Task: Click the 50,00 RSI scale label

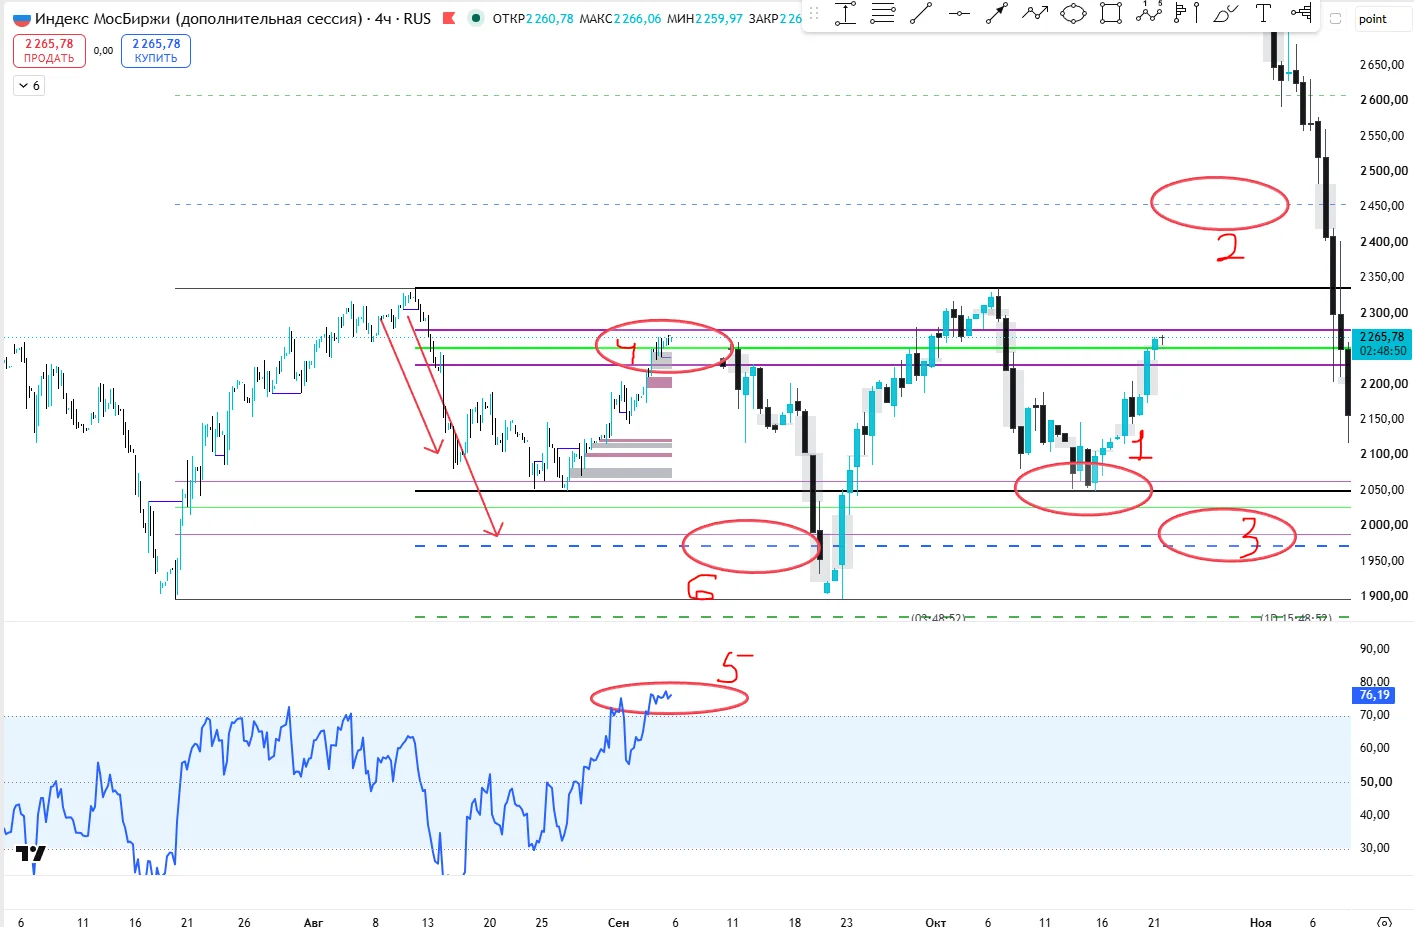Action: click(x=1375, y=782)
